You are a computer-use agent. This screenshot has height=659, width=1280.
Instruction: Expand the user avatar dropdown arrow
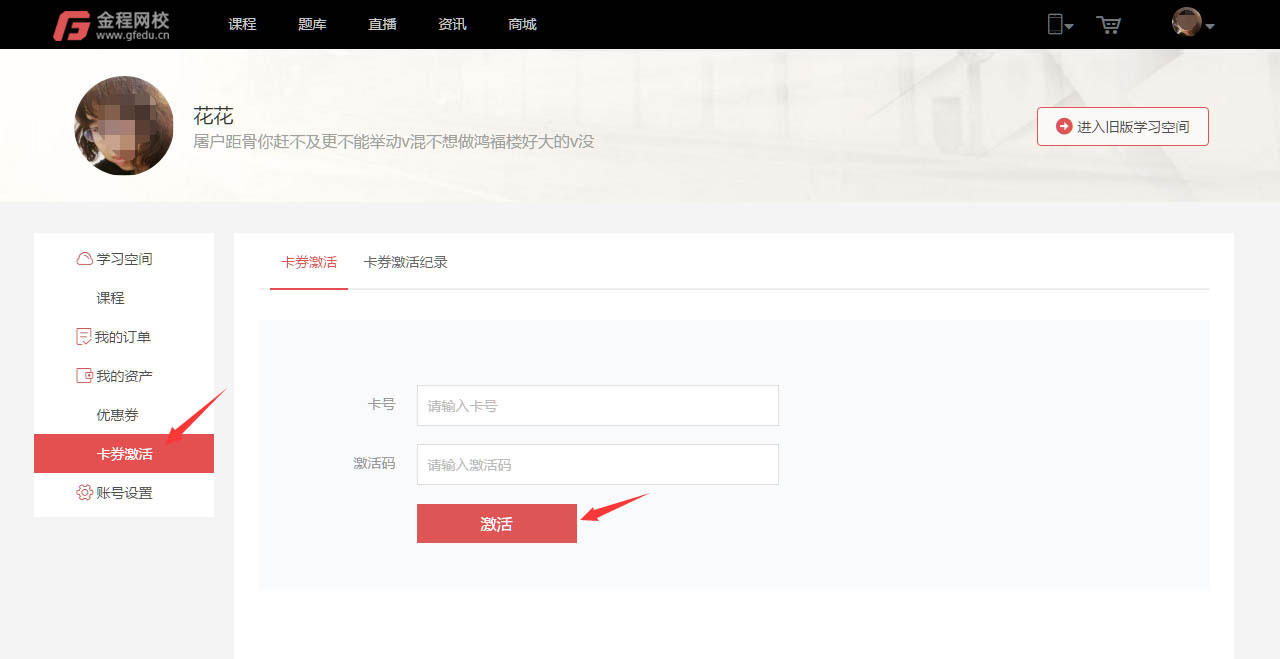pos(1210,27)
